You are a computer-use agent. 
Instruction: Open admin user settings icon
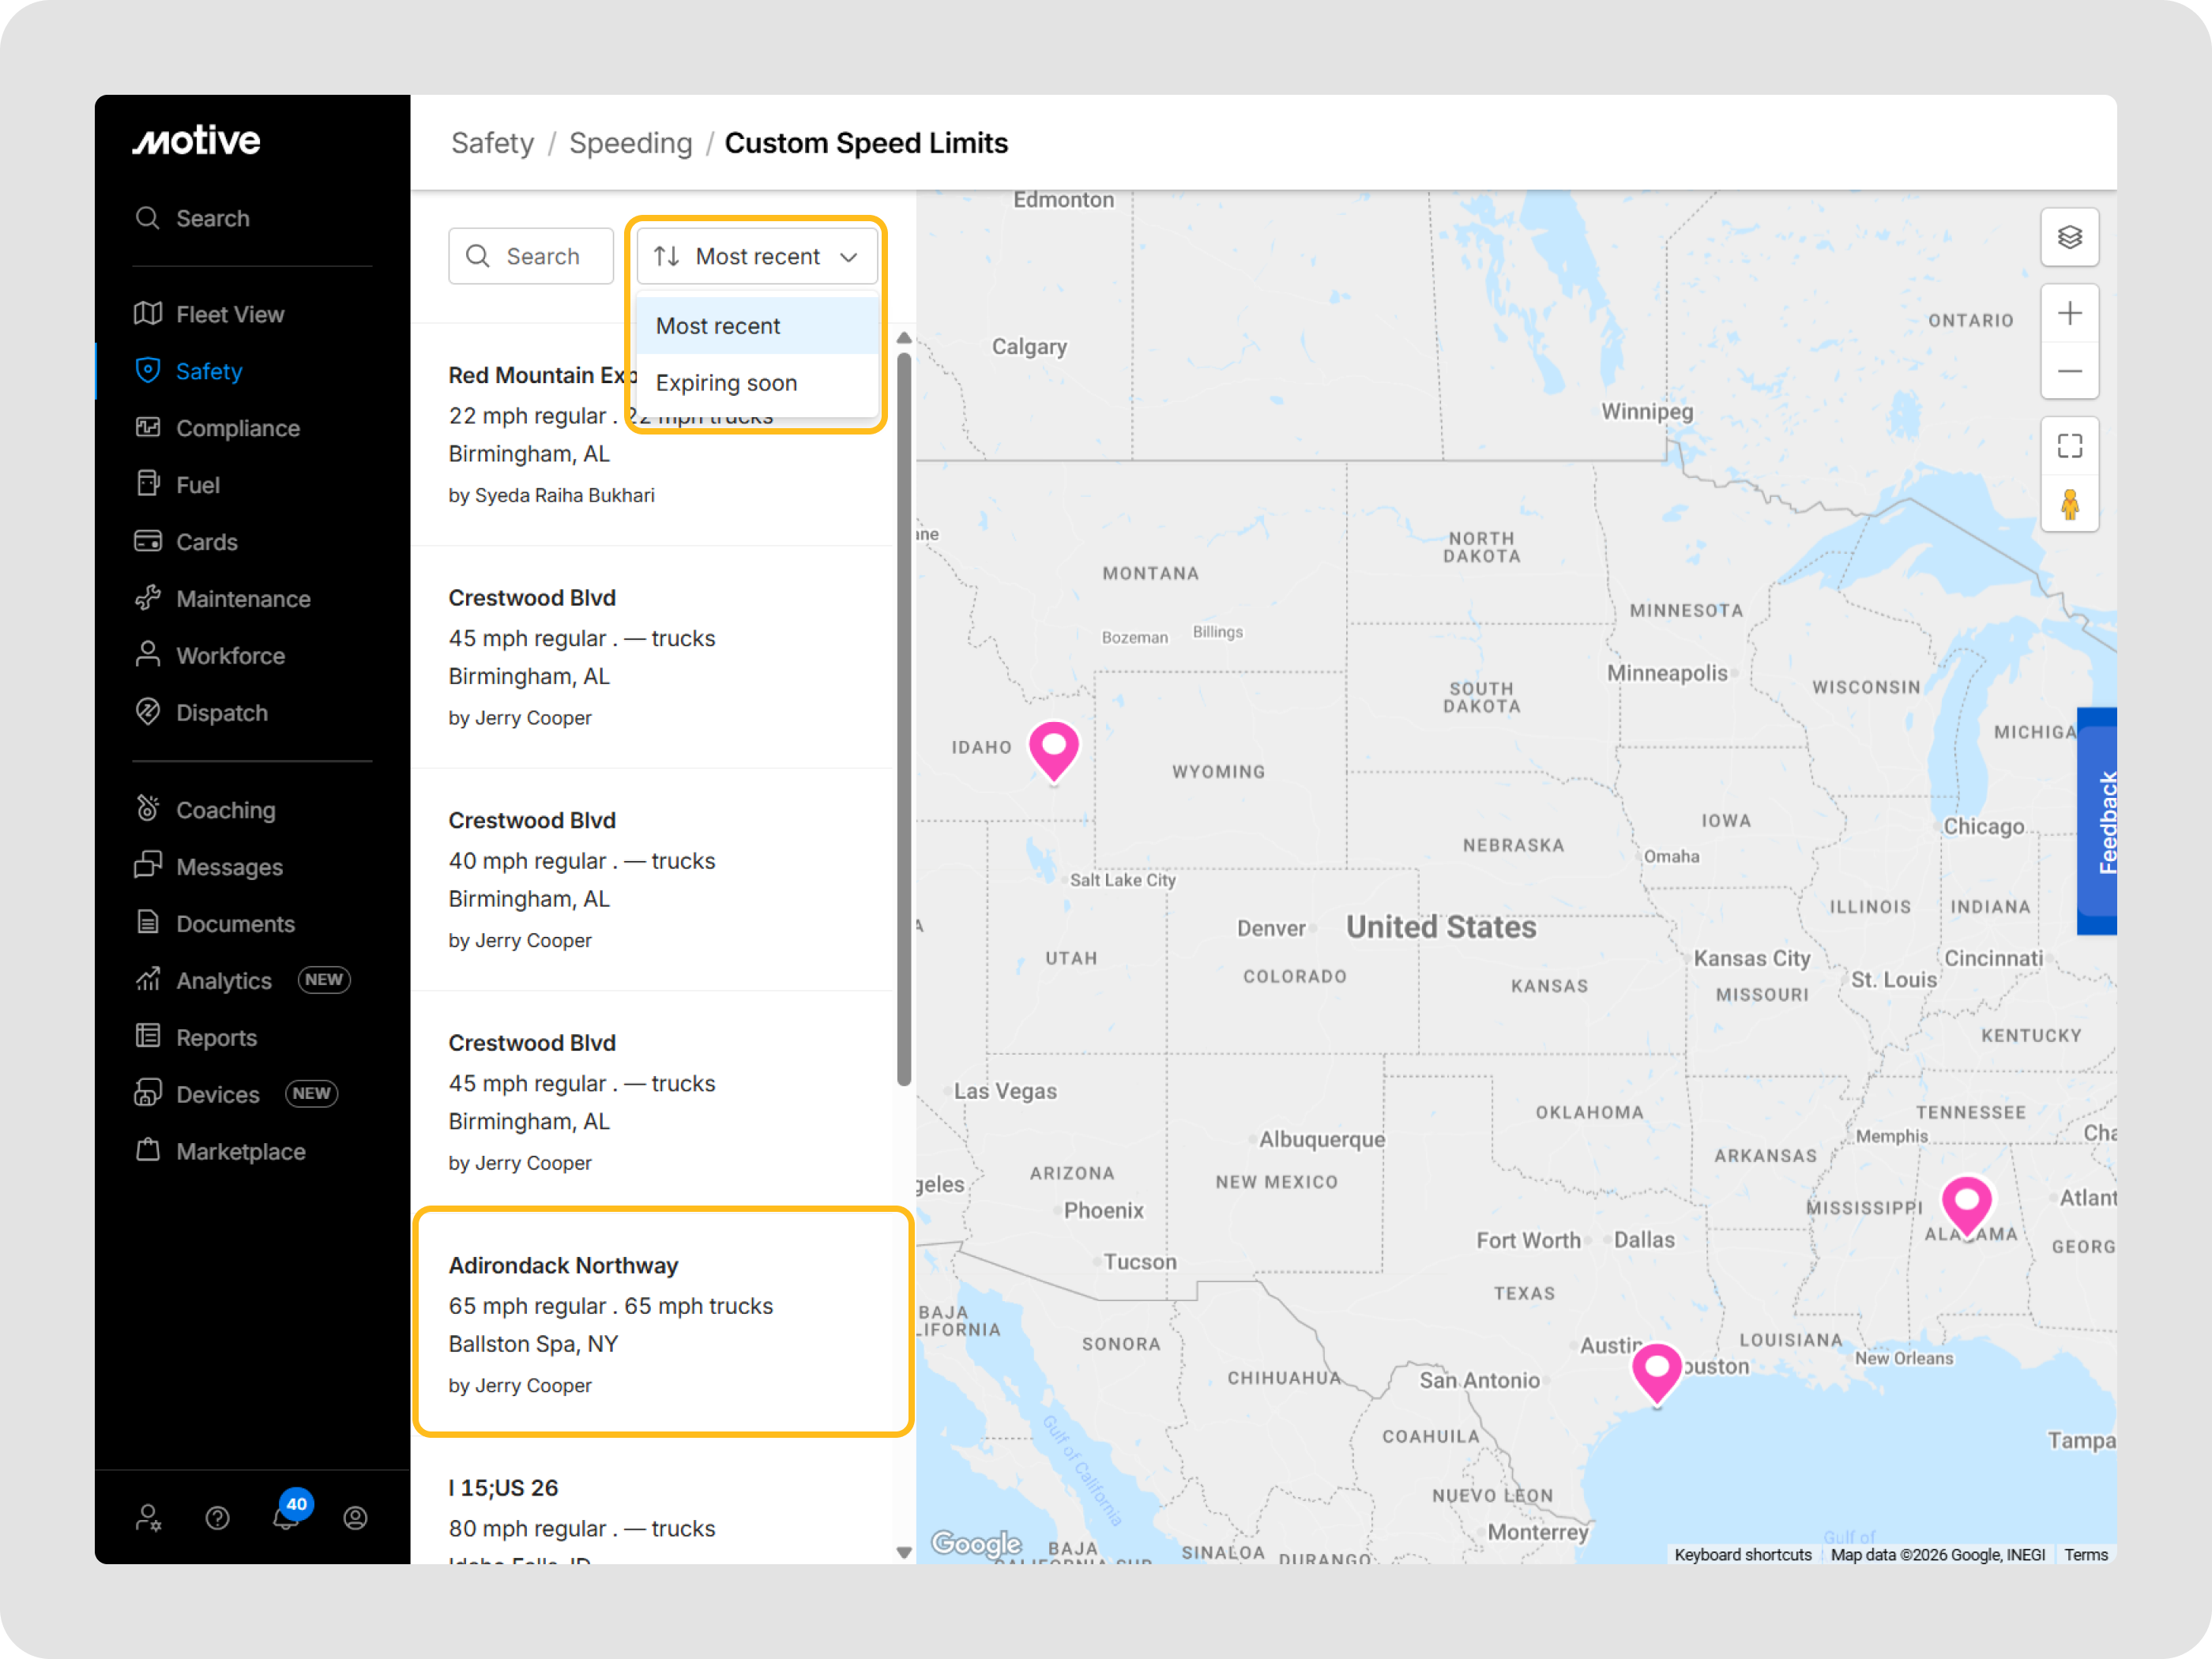pos(148,1518)
